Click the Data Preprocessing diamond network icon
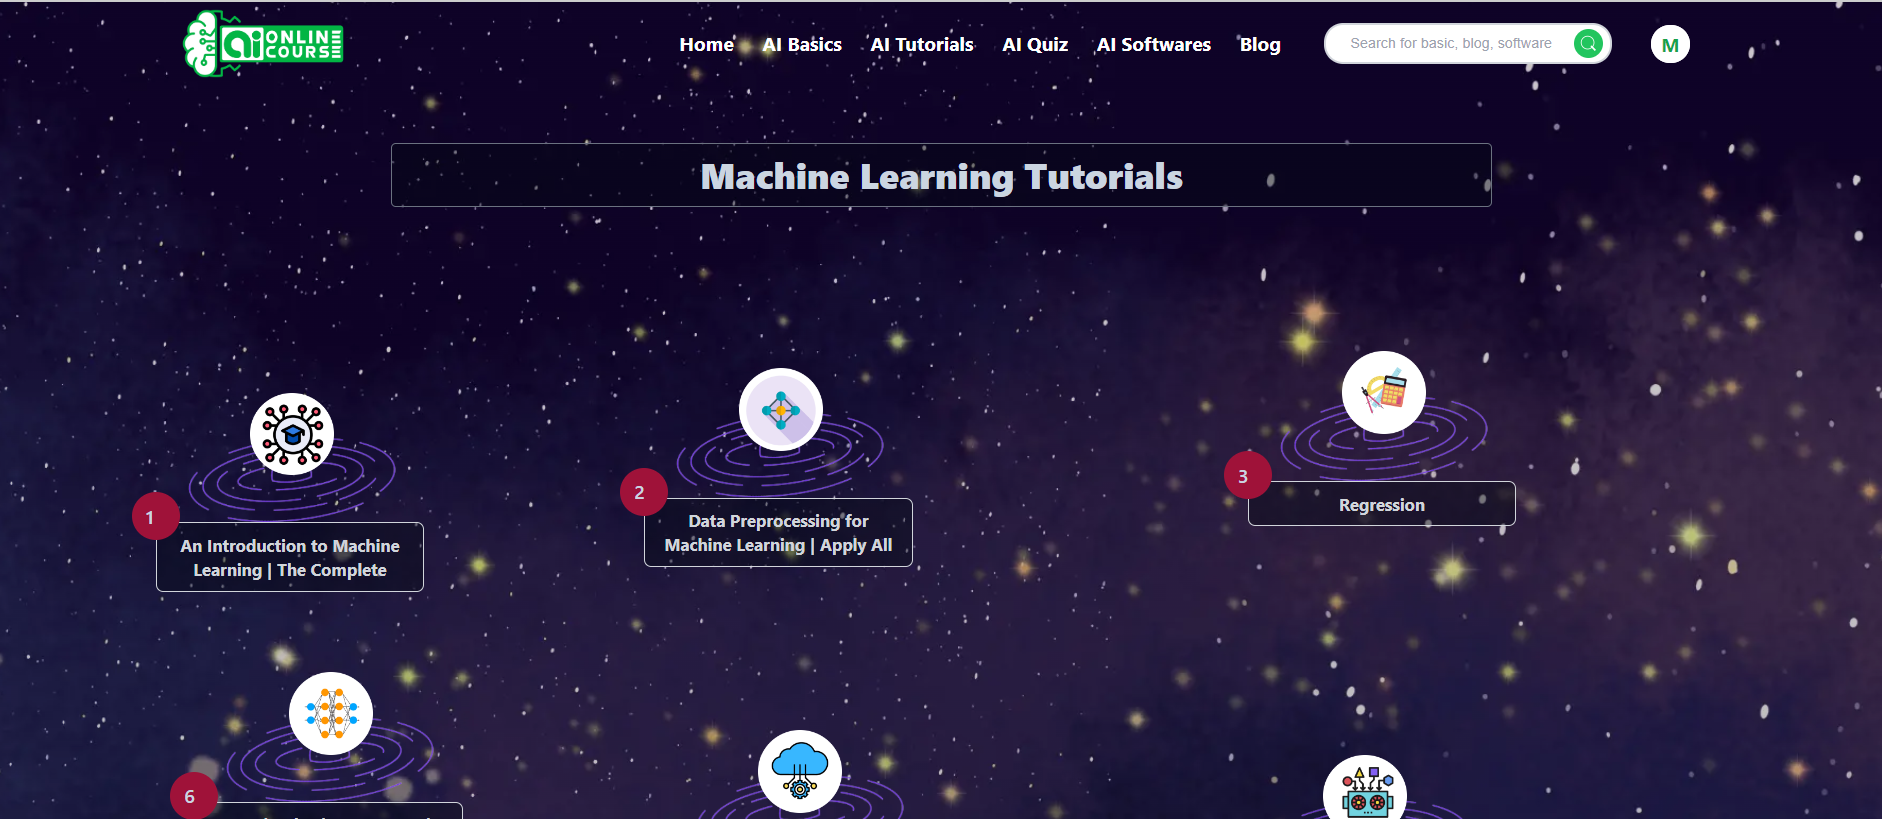The width and height of the screenshot is (1882, 819). point(781,410)
